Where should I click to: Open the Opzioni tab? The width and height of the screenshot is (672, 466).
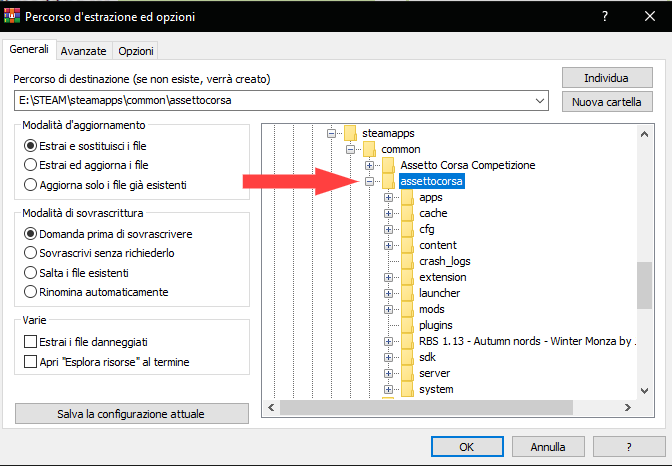[135, 51]
